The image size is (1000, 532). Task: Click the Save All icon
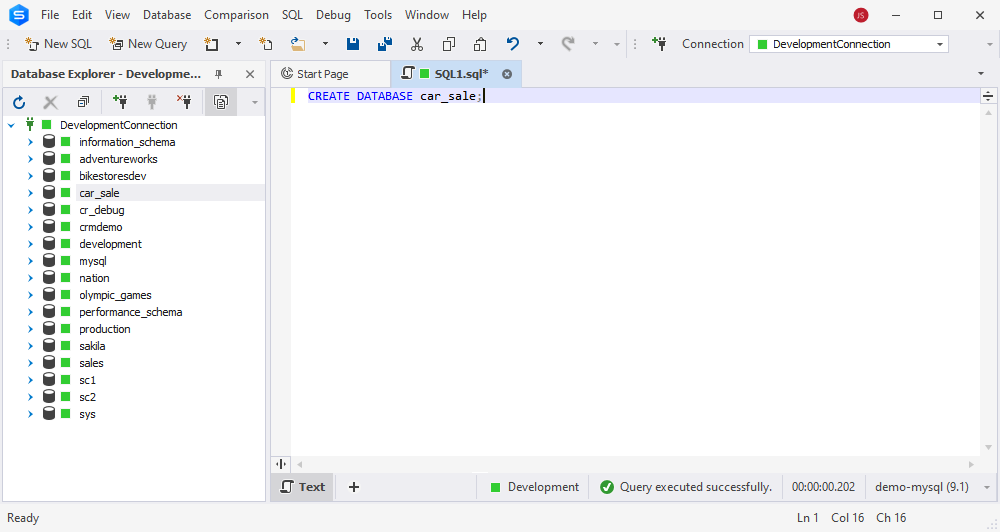pyautogui.click(x=385, y=44)
